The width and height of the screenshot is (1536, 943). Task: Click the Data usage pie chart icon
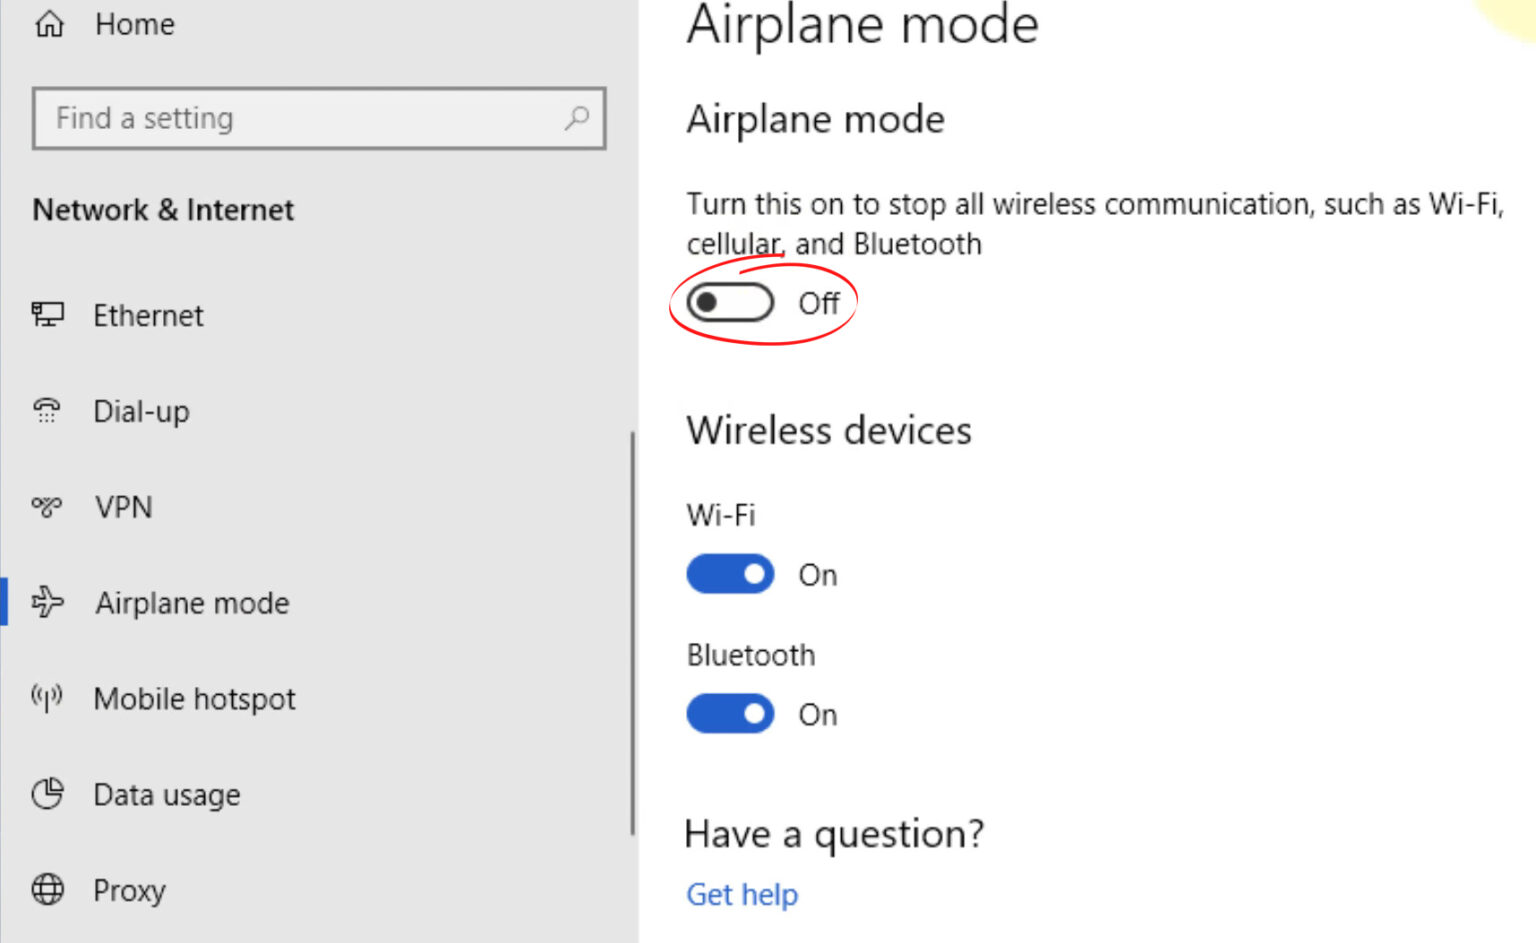(46, 793)
